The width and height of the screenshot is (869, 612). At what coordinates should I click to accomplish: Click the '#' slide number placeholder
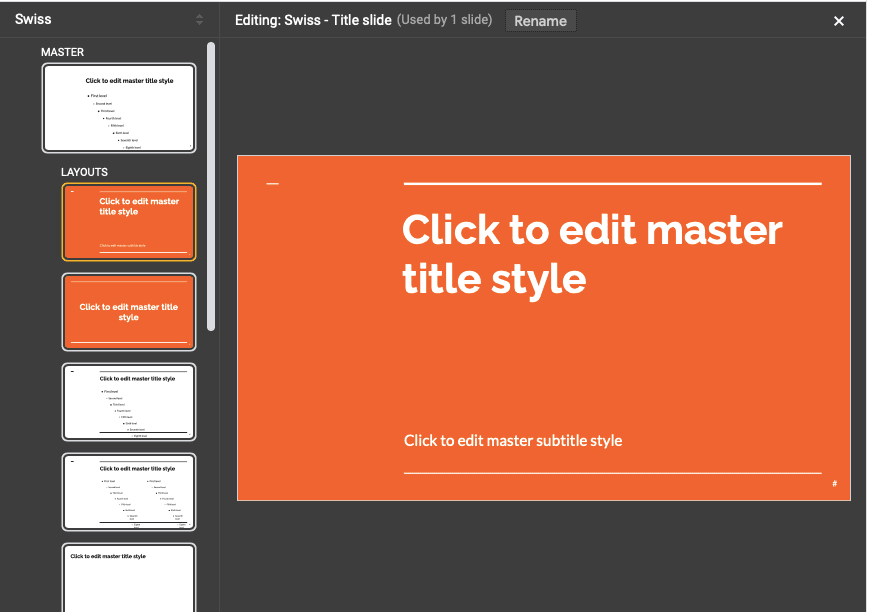pyautogui.click(x=834, y=483)
